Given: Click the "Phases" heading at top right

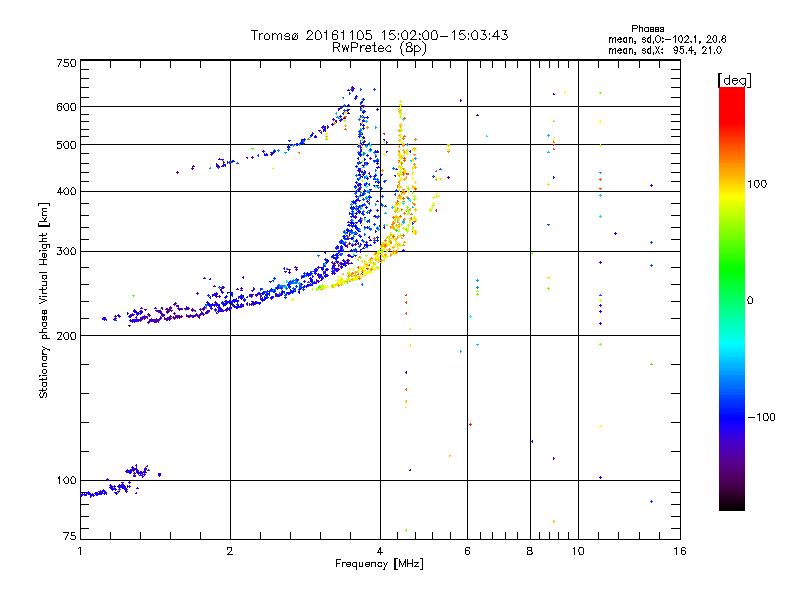Looking at the screenshot, I should tap(647, 29).
